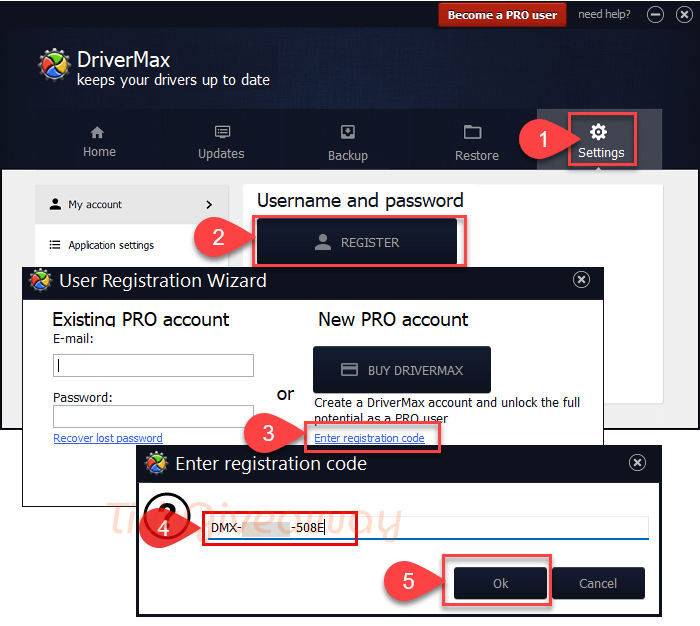Click the Username and password heading

(x=360, y=201)
